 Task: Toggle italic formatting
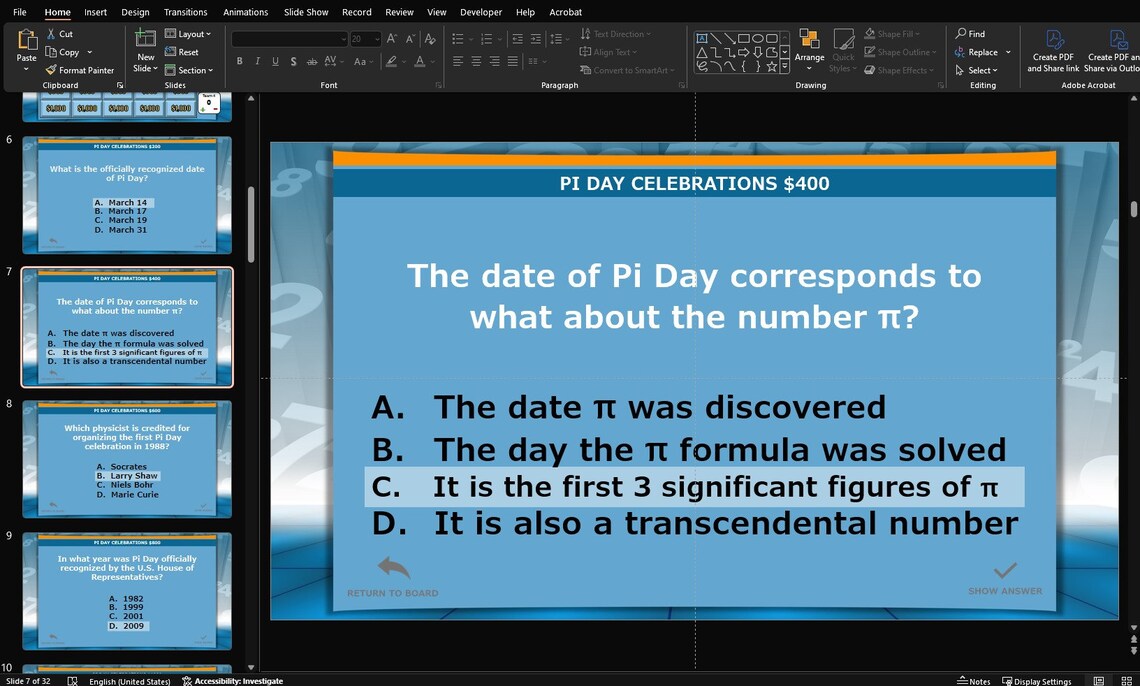coord(256,61)
